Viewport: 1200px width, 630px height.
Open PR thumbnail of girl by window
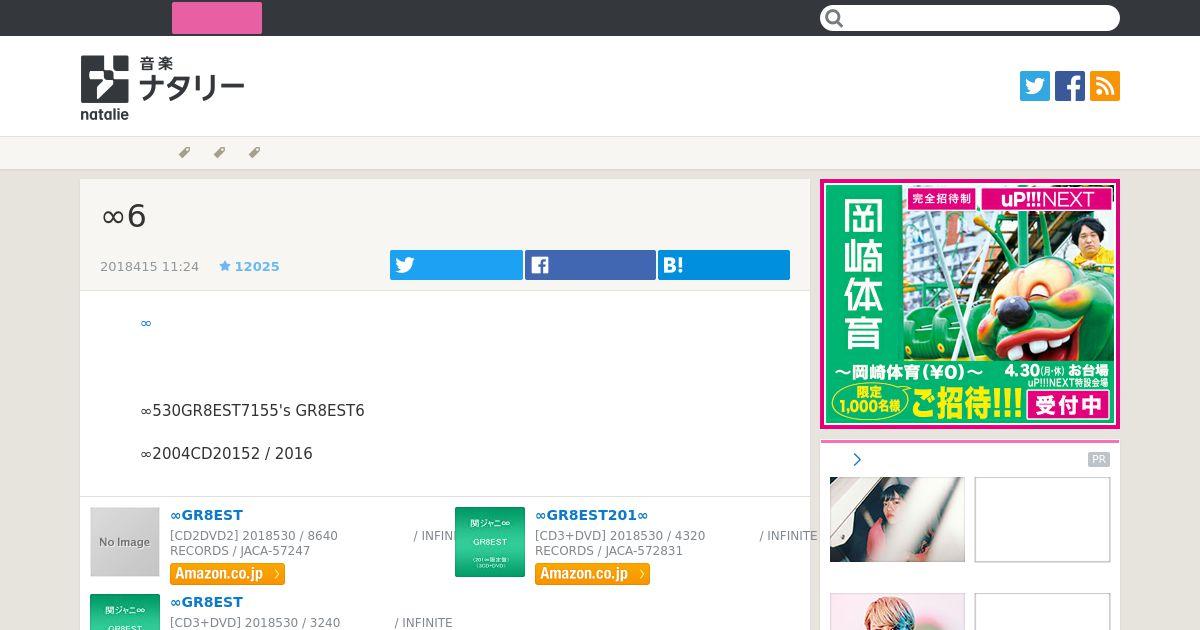(897, 519)
